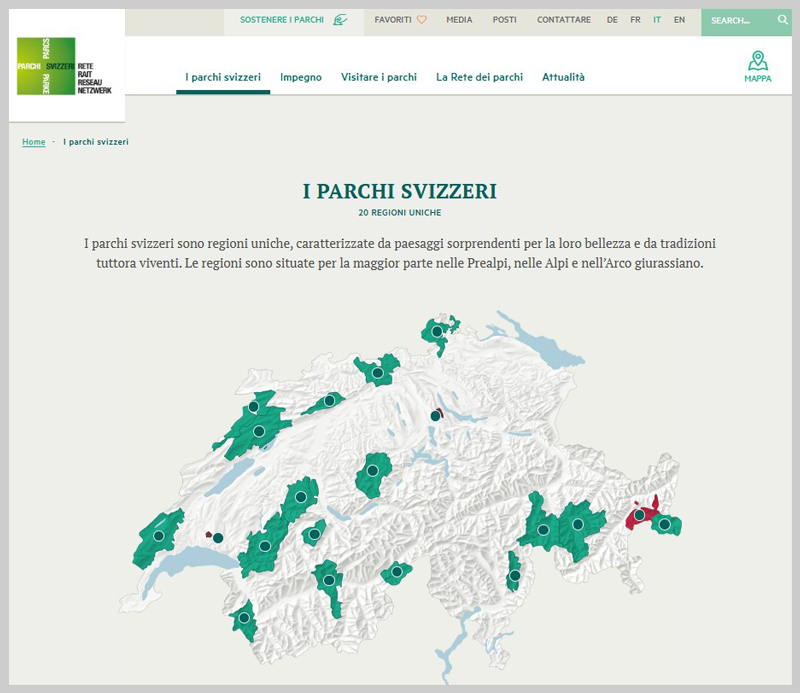Follow the Home breadcrumb link
Viewport: 800px width, 693px height.
34,142
